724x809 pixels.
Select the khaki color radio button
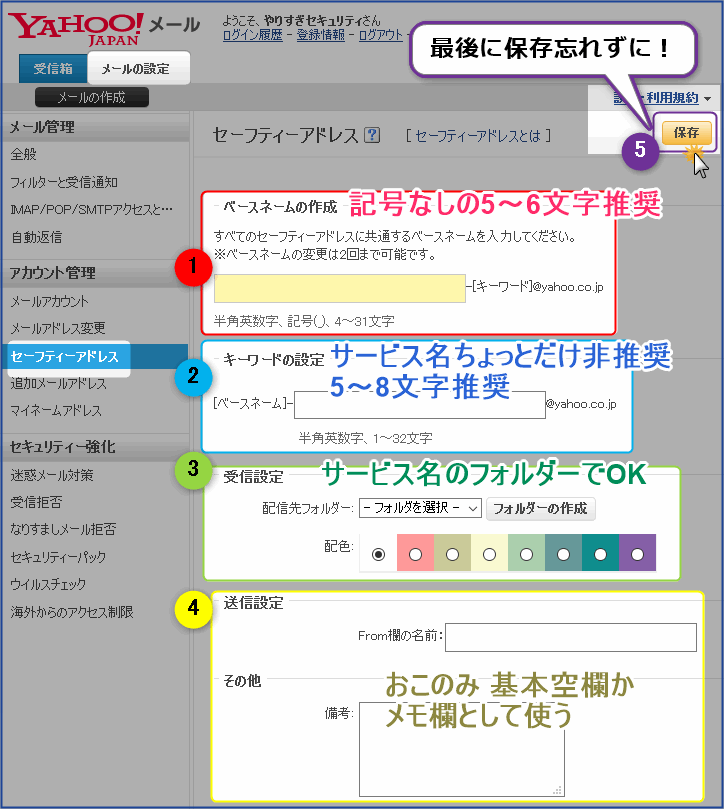point(453,554)
